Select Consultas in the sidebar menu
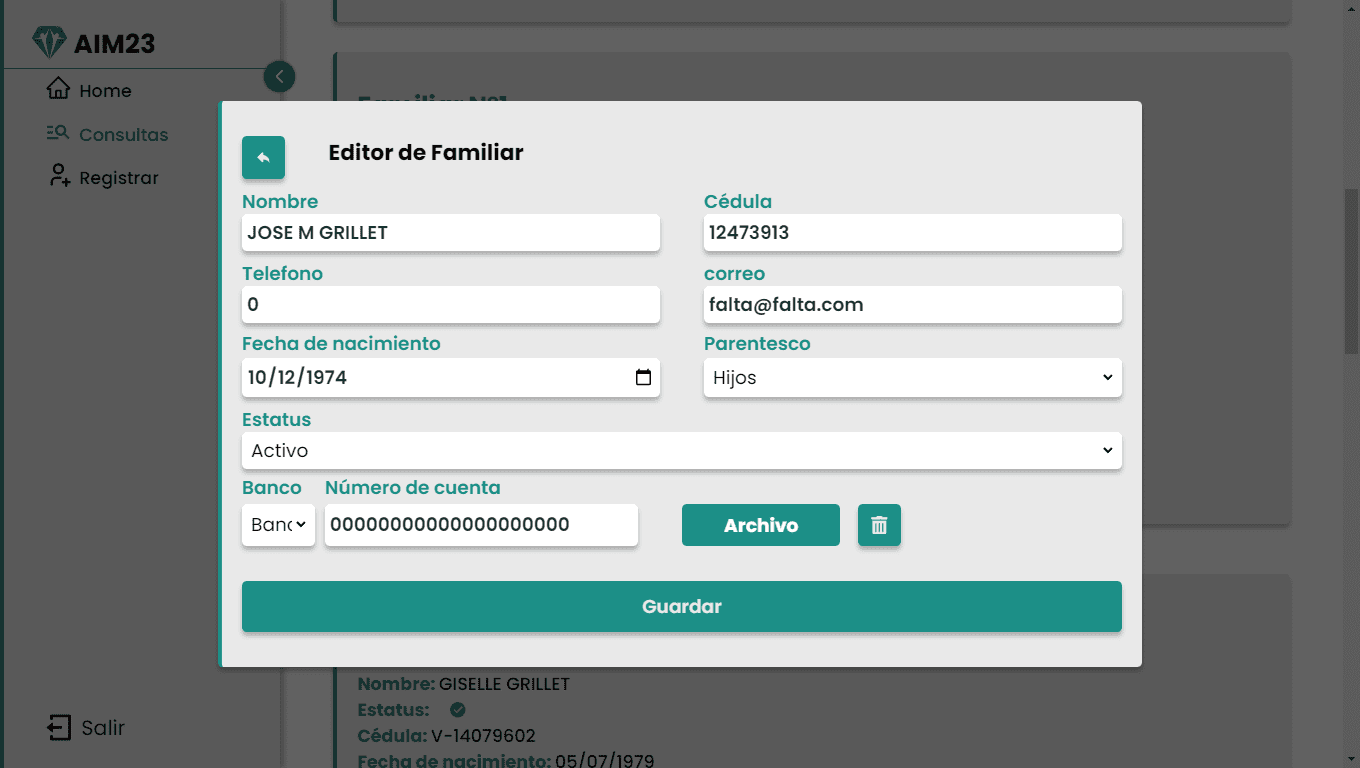This screenshot has width=1360, height=768. (x=122, y=133)
